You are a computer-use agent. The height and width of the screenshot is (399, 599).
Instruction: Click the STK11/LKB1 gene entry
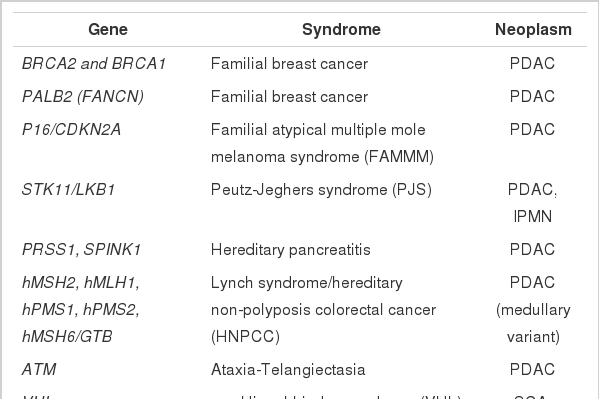68,190
